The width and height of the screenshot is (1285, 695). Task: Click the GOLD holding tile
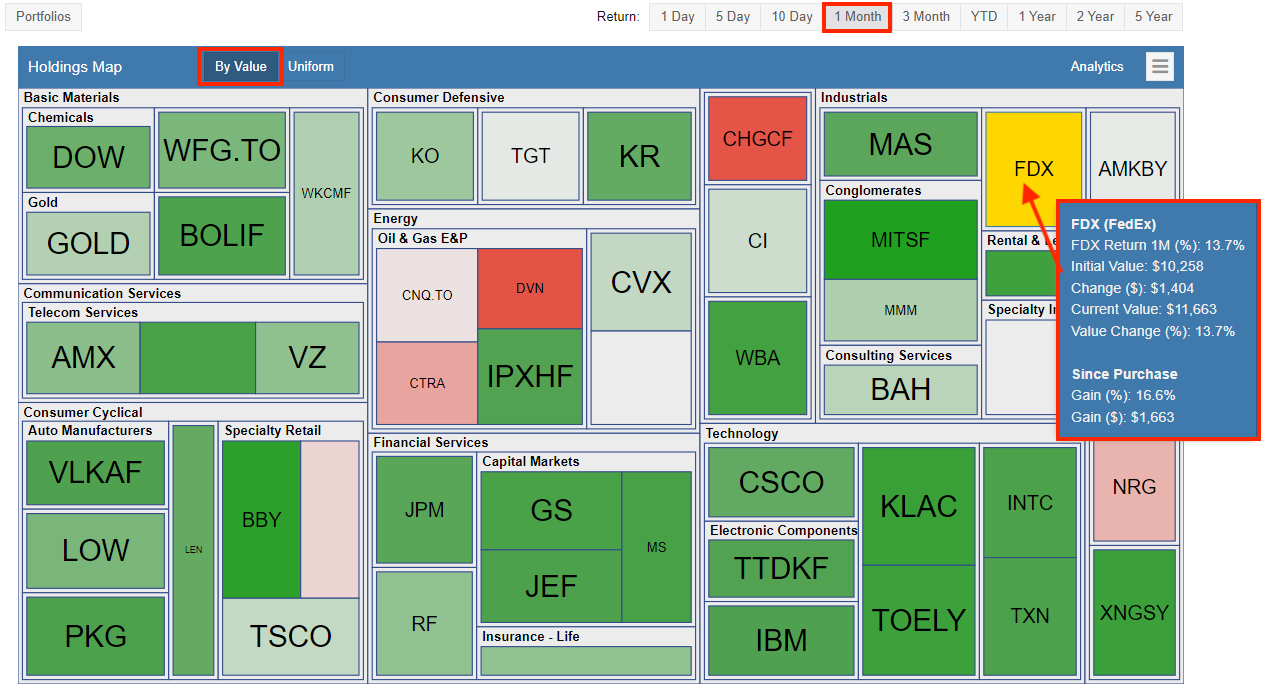[89, 243]
